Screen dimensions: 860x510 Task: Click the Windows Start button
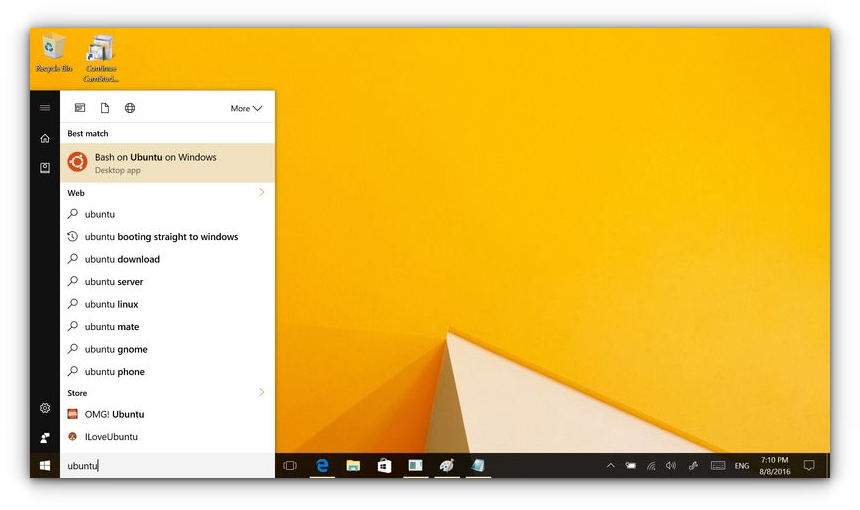pos(45,466)
